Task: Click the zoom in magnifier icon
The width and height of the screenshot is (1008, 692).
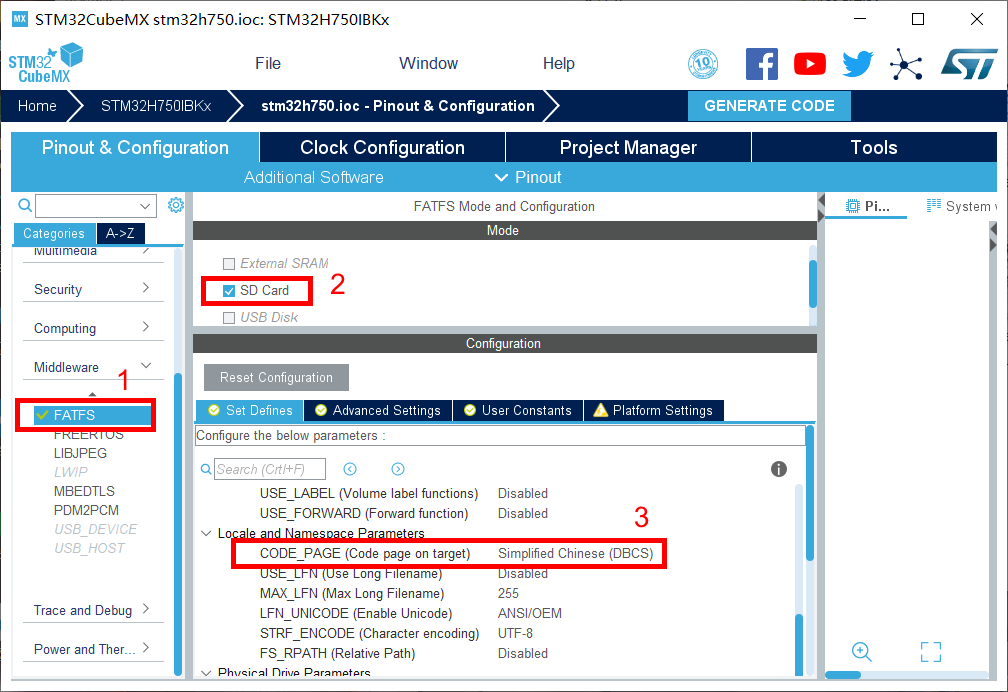Action: (x=861, y=651)
